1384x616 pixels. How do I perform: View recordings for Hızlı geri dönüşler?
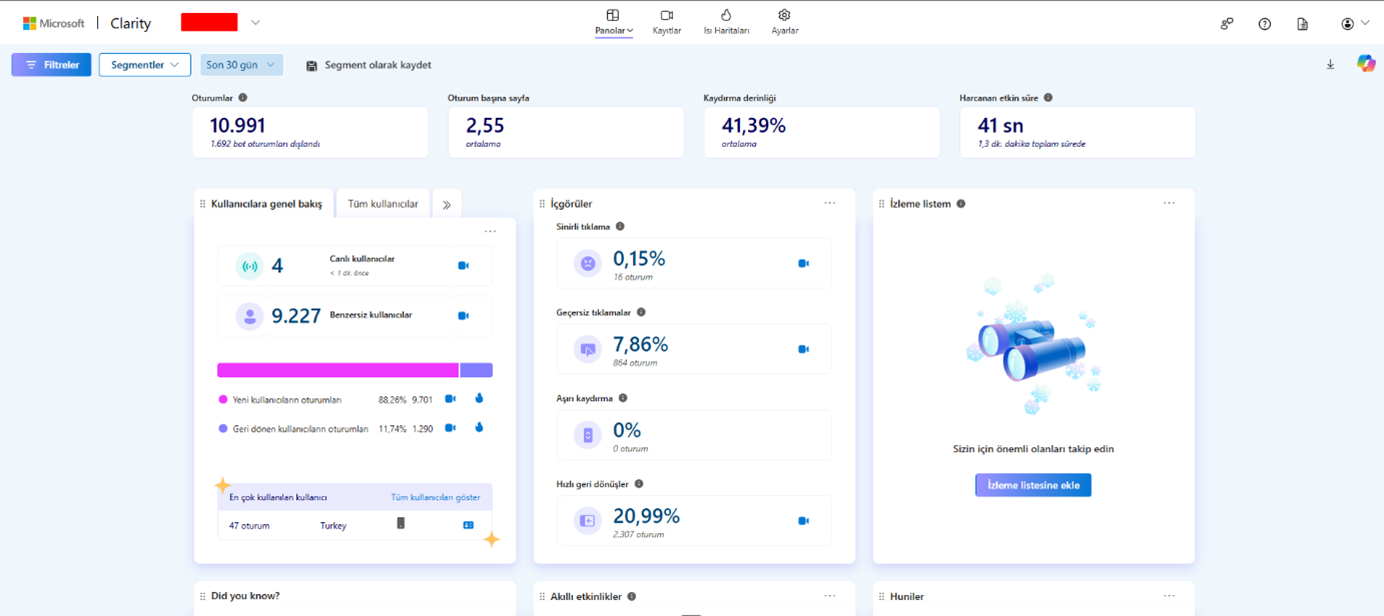point(803,521)
